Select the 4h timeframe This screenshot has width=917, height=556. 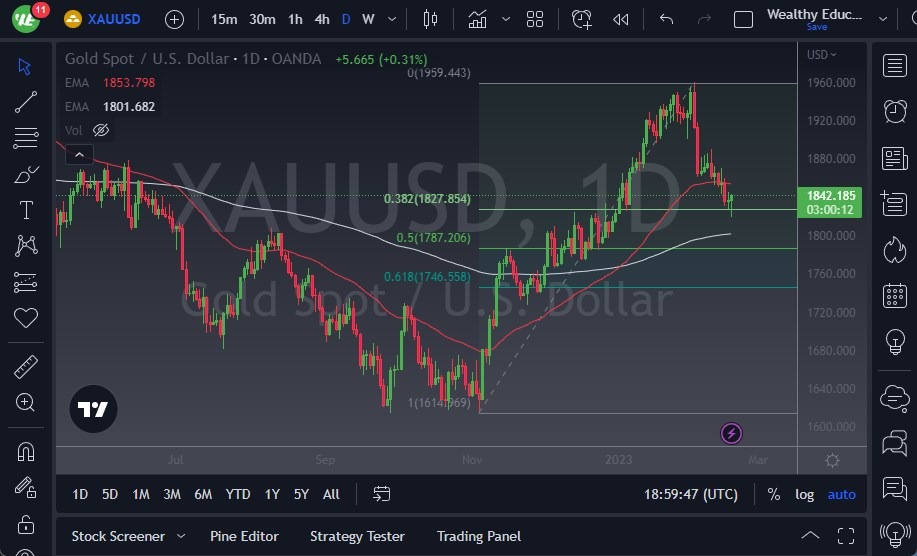[x=322, y=19]
